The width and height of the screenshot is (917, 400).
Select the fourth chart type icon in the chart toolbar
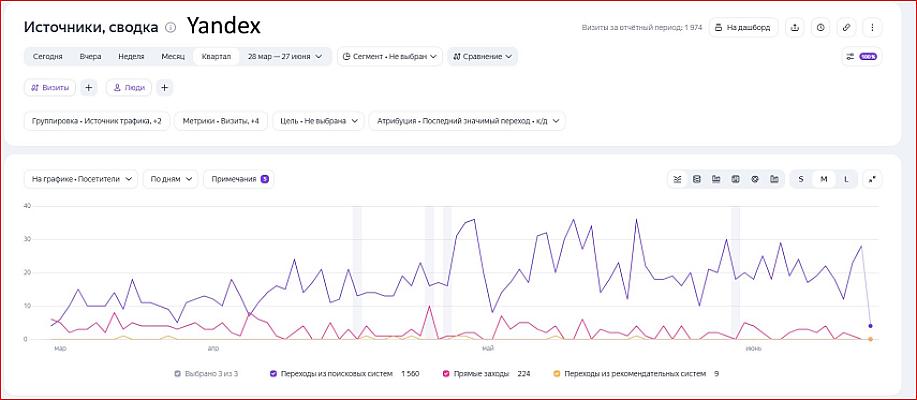click(x=735, y=179)
